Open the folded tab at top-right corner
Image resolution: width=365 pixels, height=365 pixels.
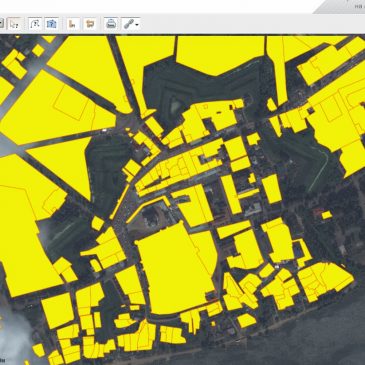[x=340, y=7]
